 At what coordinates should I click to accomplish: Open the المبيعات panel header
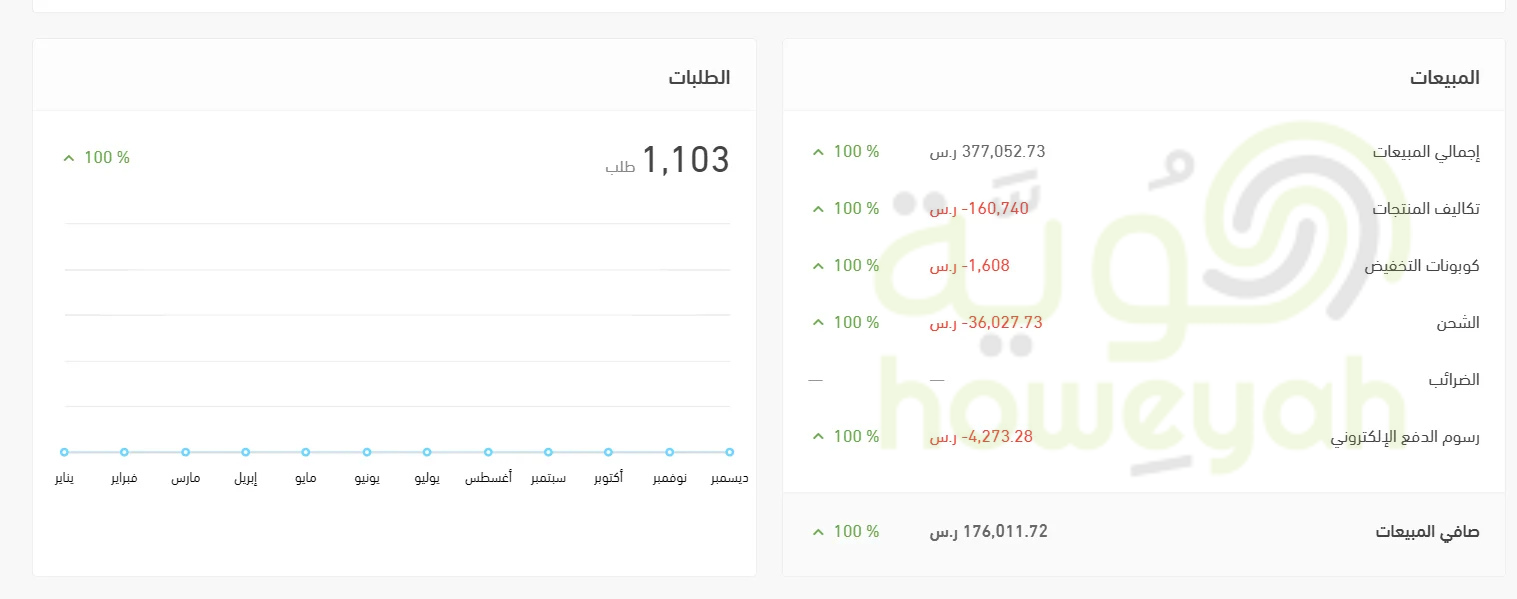tap(1444, 77)
